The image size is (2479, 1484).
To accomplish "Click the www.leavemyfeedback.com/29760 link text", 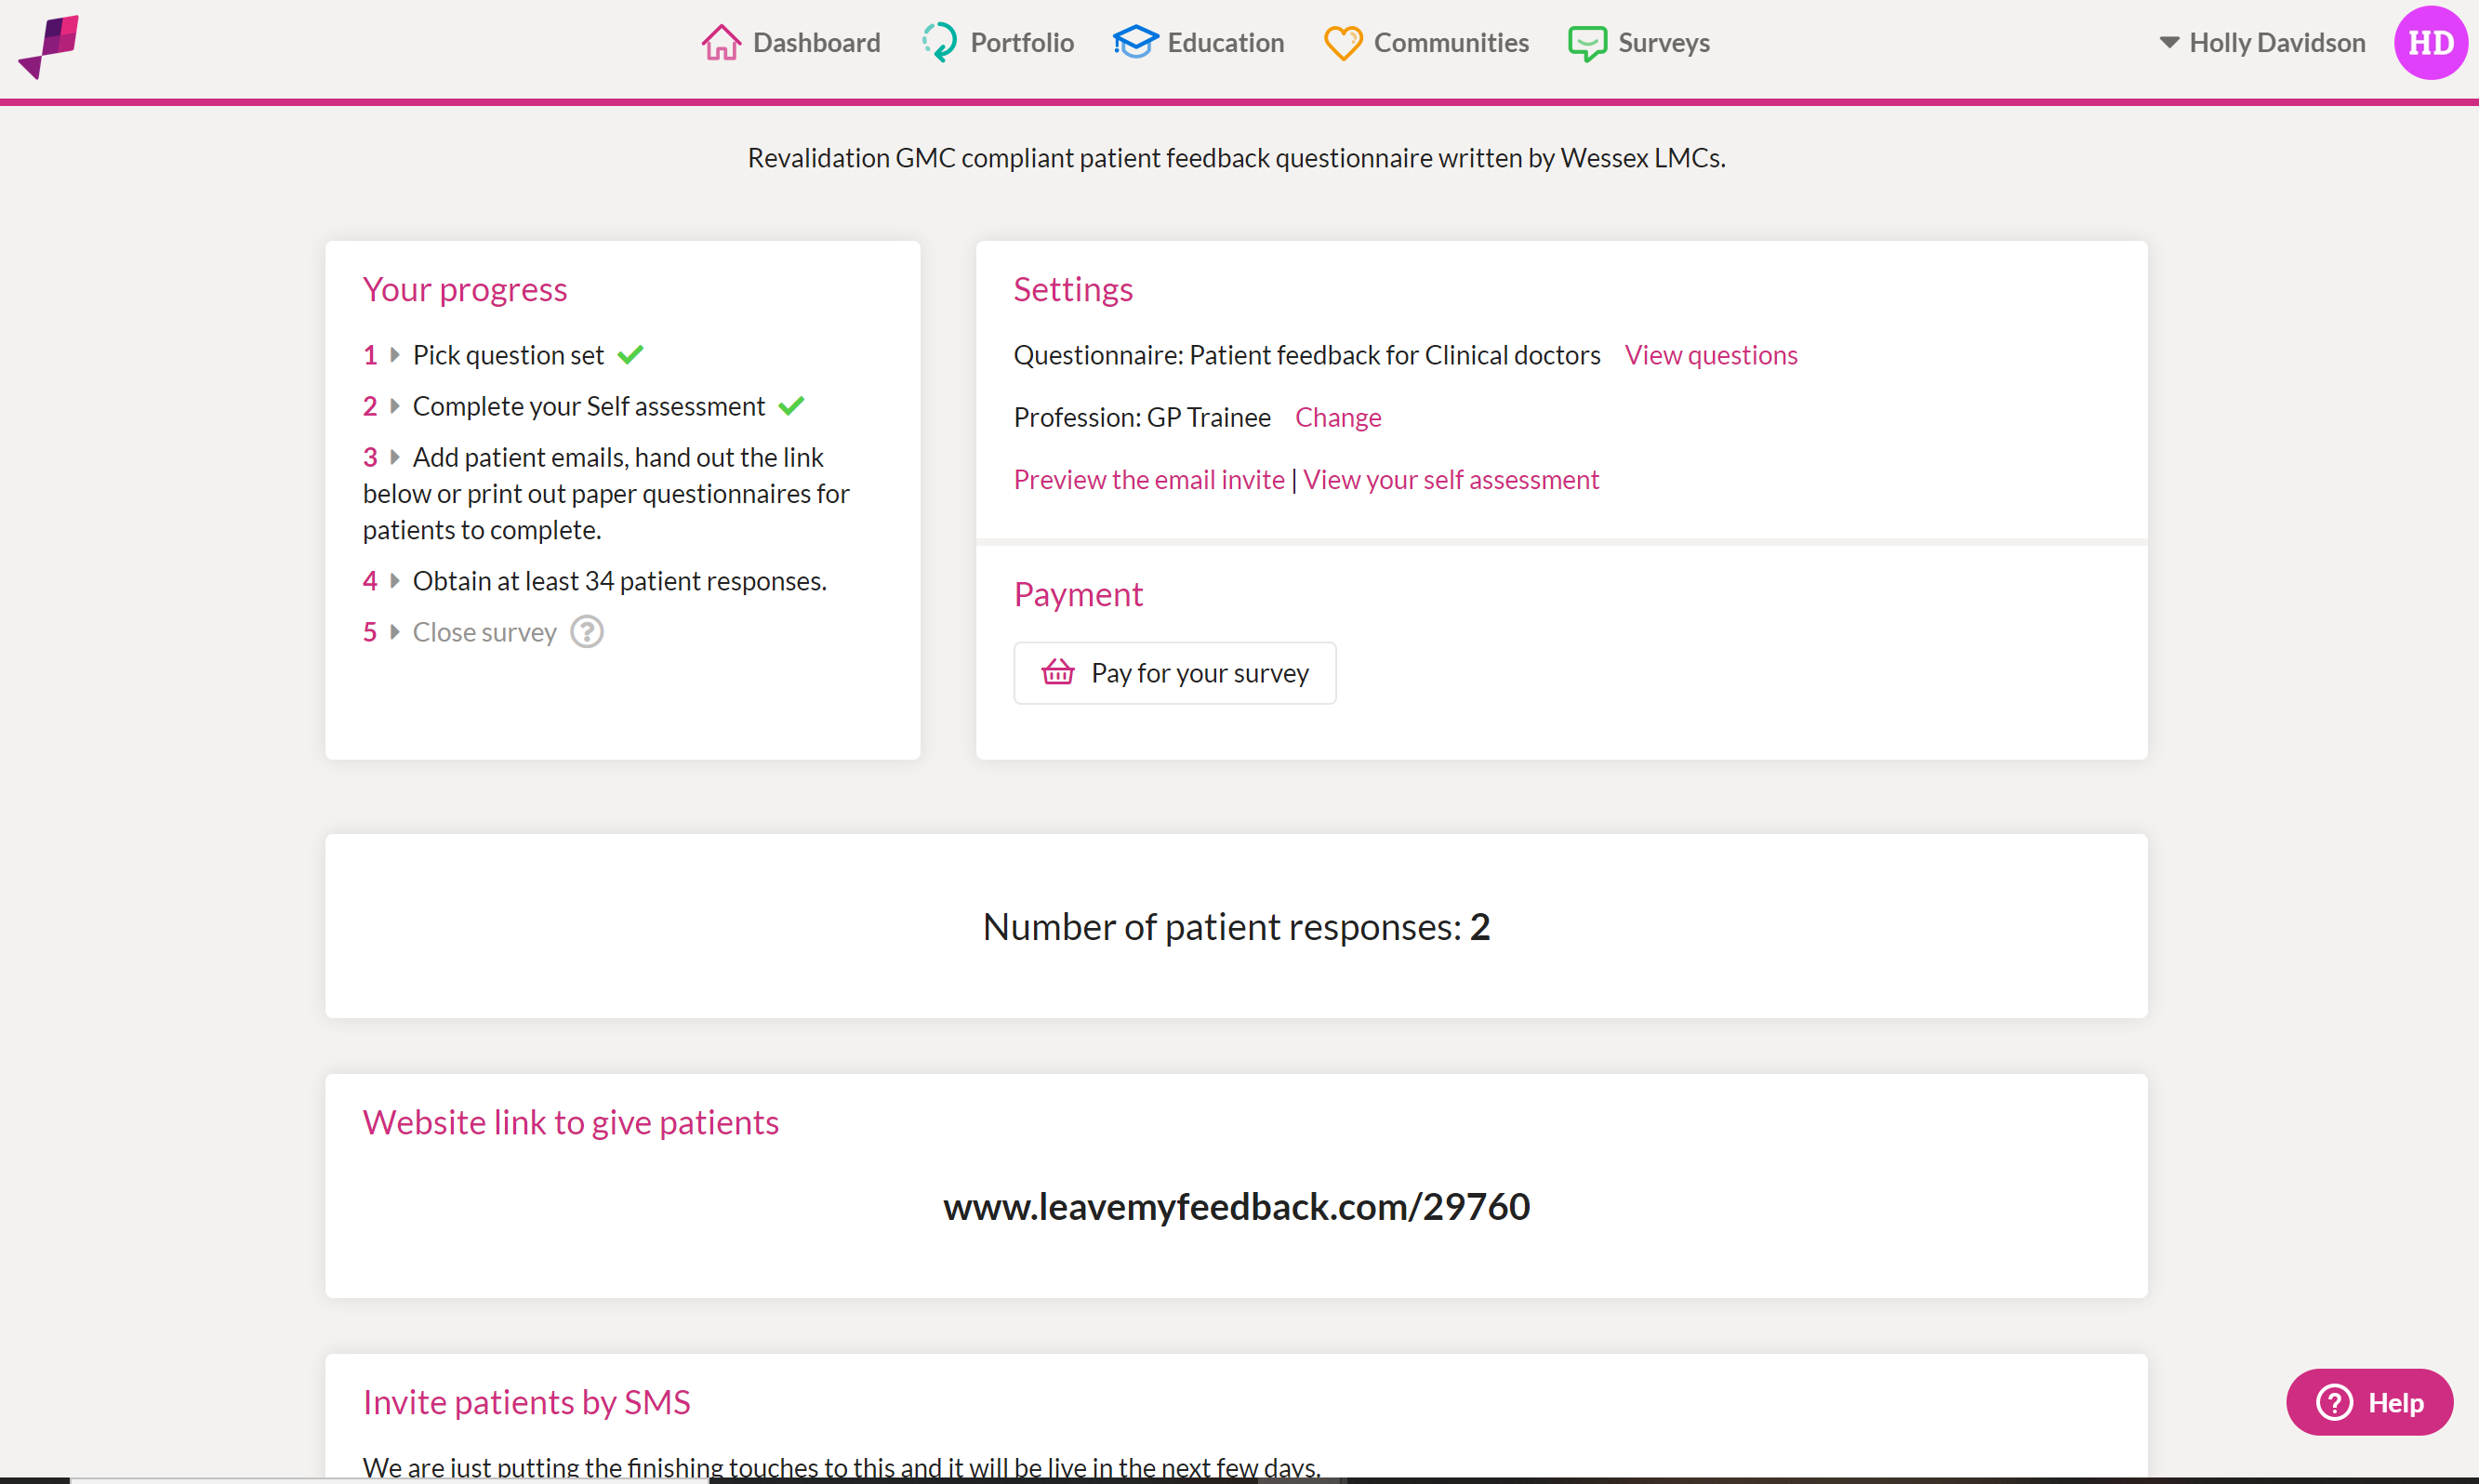I will 1236,1207.
